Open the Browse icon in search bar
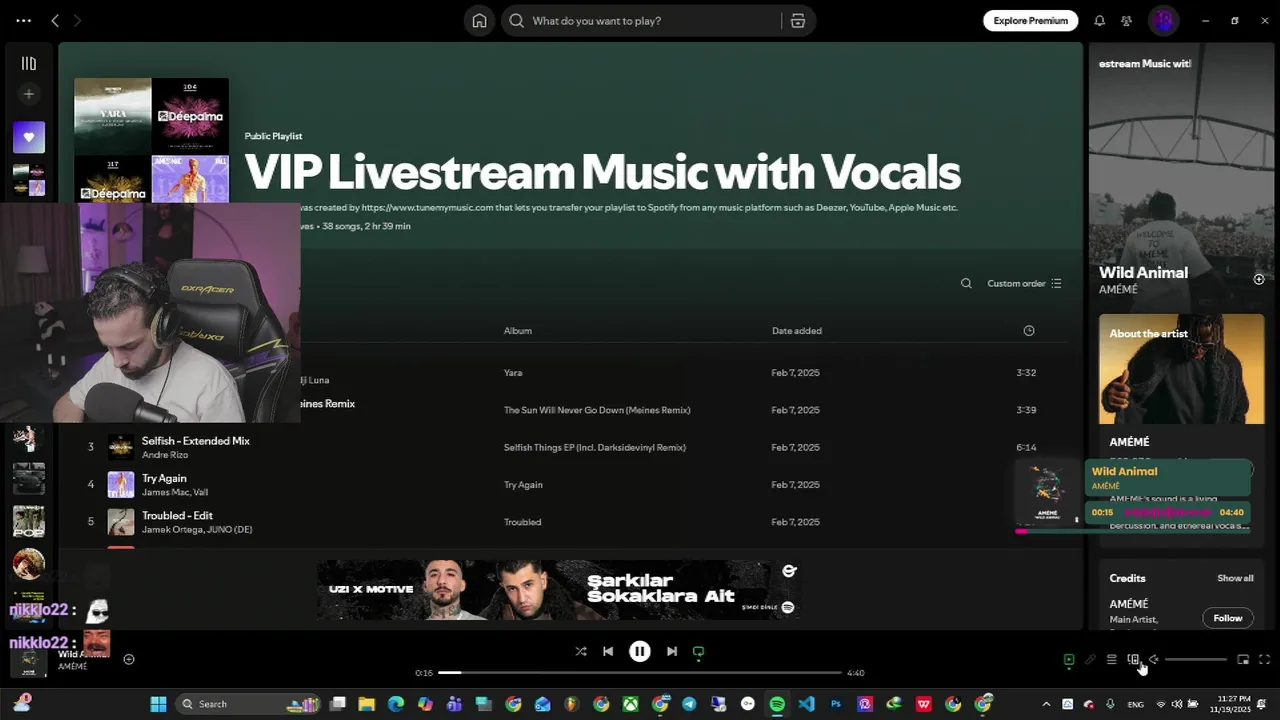Screen dimensions: 1280x720 798,21
